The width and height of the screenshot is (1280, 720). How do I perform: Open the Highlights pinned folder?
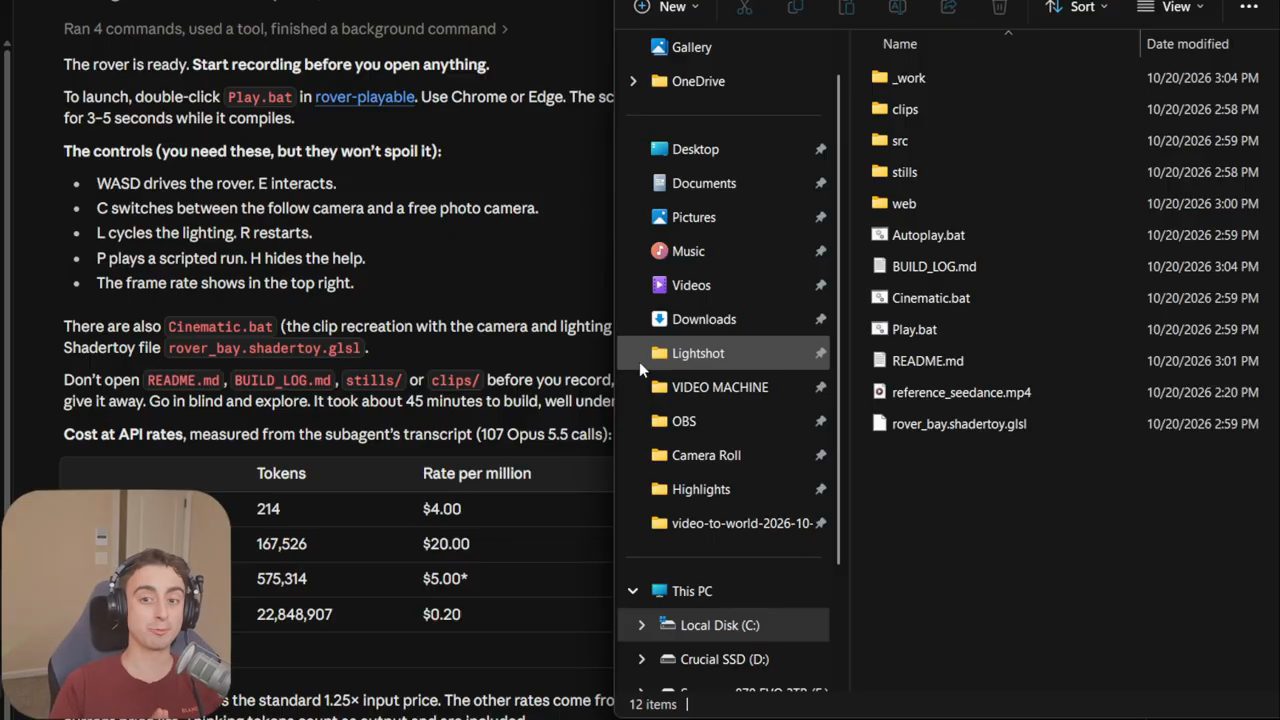[701, 489]
